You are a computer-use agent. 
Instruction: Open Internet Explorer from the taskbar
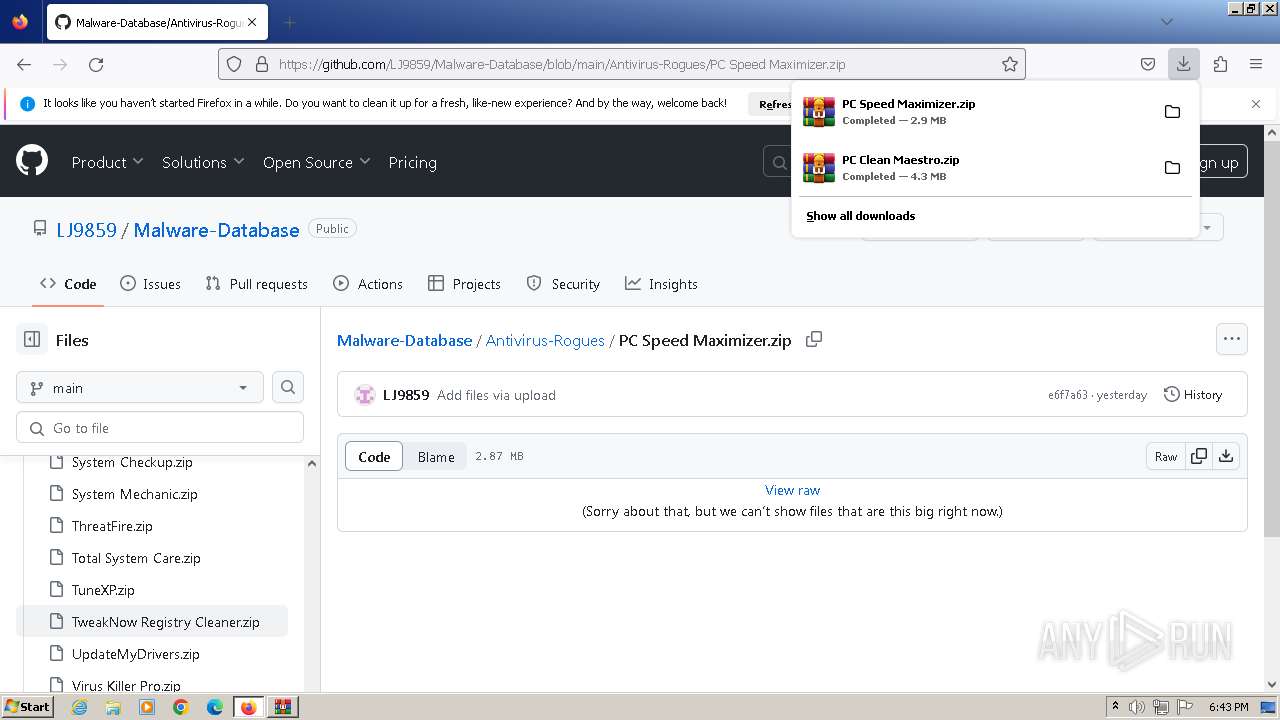click(x=80, y=707)
